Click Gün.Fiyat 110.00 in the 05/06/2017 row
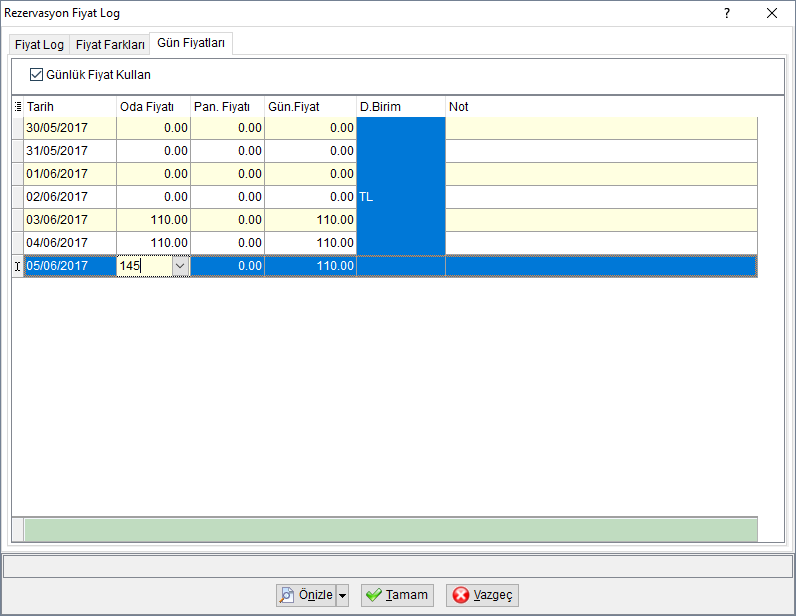 coord(311,266)
